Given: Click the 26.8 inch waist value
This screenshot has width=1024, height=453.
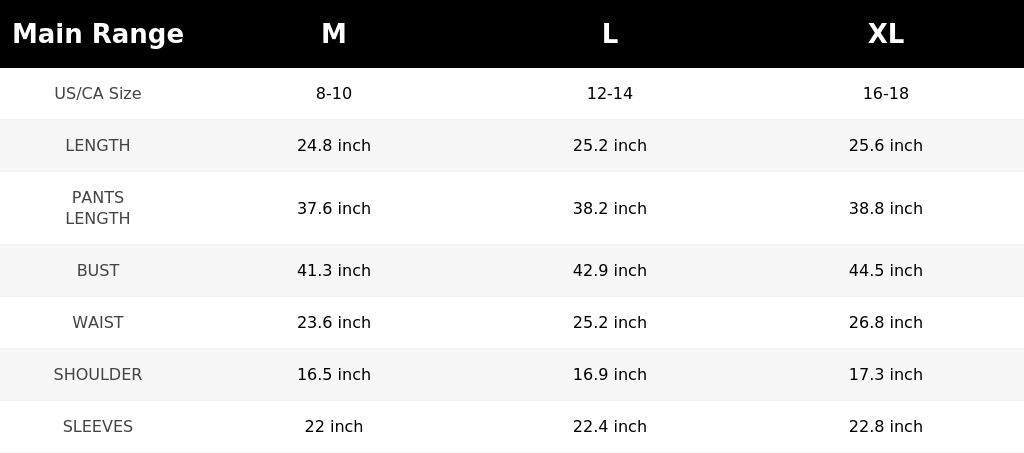Looking at the screenshot, I should pyautogui.click(x=886, y=322).
